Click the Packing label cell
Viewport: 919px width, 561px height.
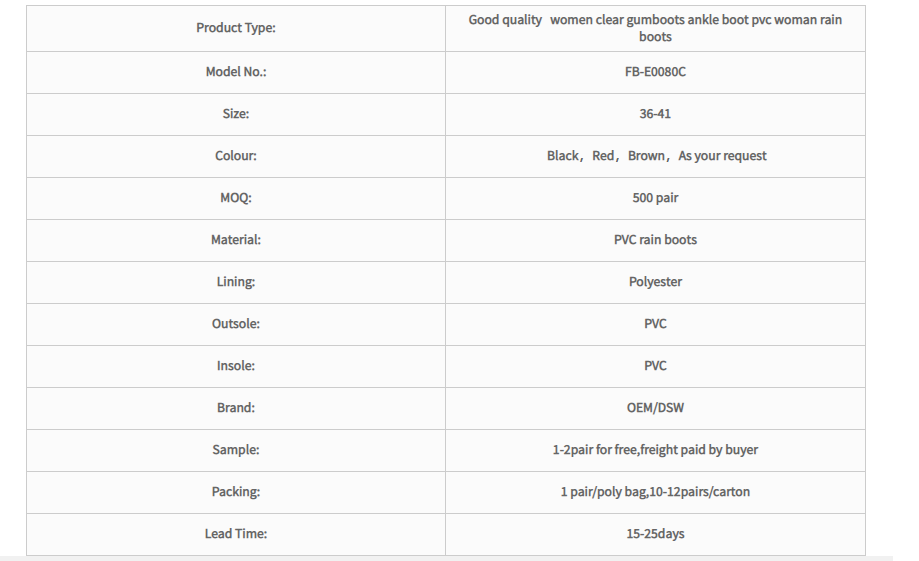coord(236,492)
